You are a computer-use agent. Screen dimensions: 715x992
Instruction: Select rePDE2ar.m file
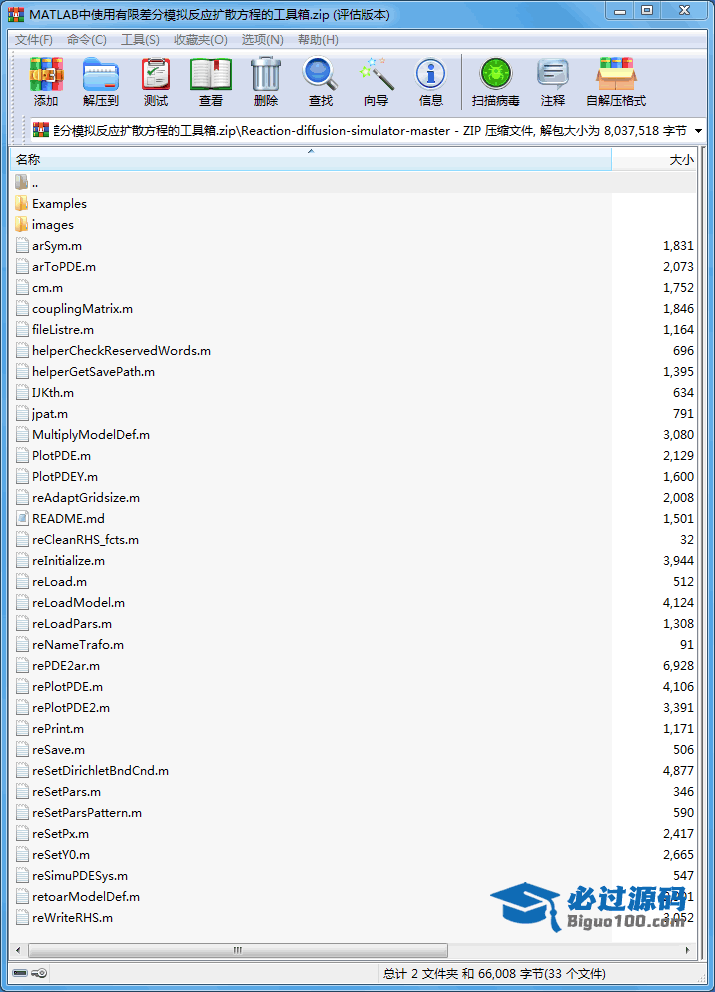click(x=66, y=665)
